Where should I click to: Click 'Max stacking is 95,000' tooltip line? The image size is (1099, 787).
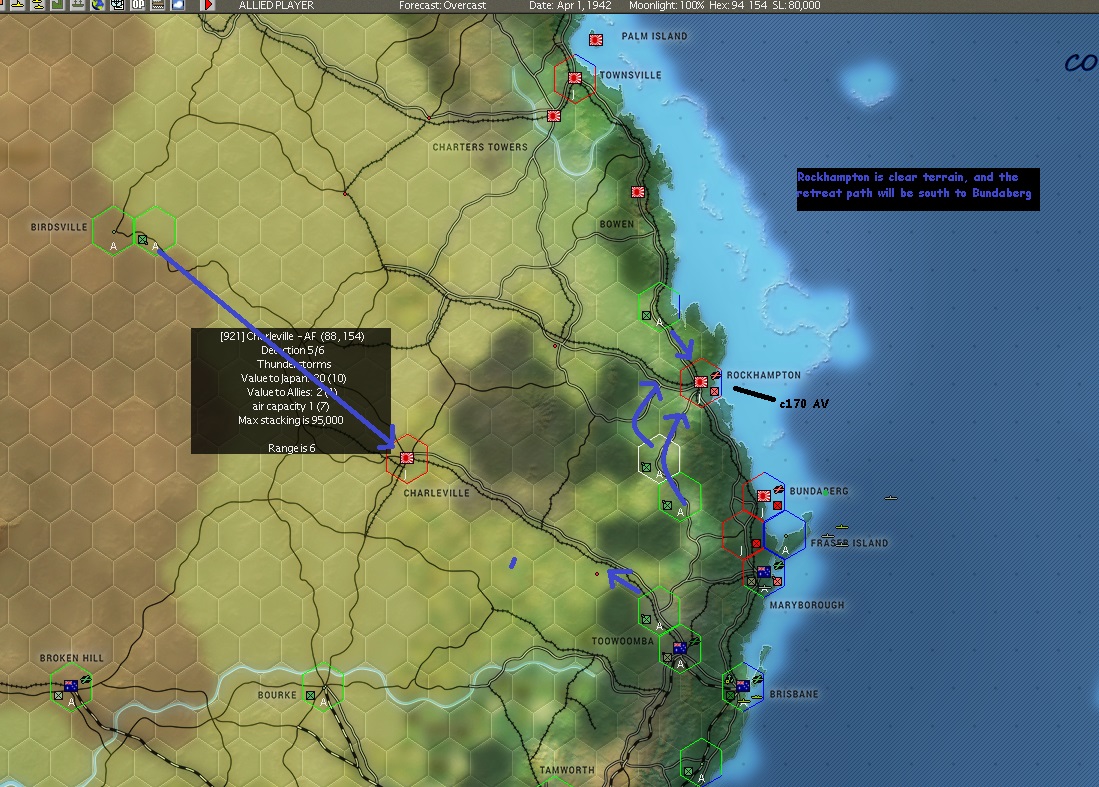click(291, 420)
